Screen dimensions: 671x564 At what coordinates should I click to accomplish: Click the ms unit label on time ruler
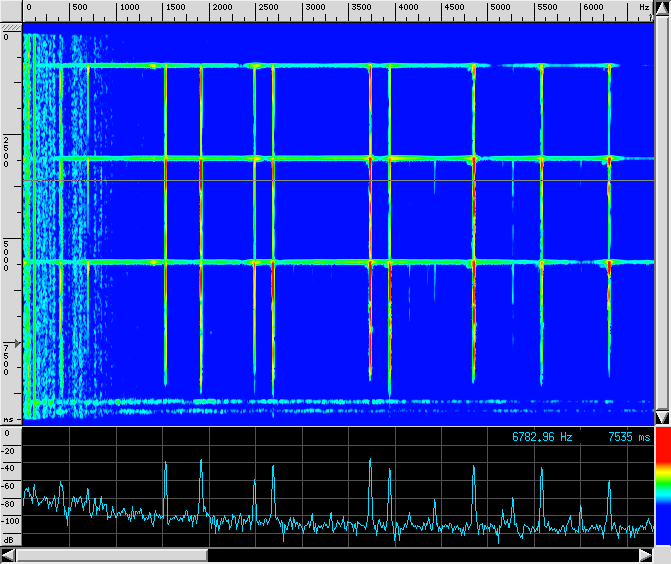[8, 420]
